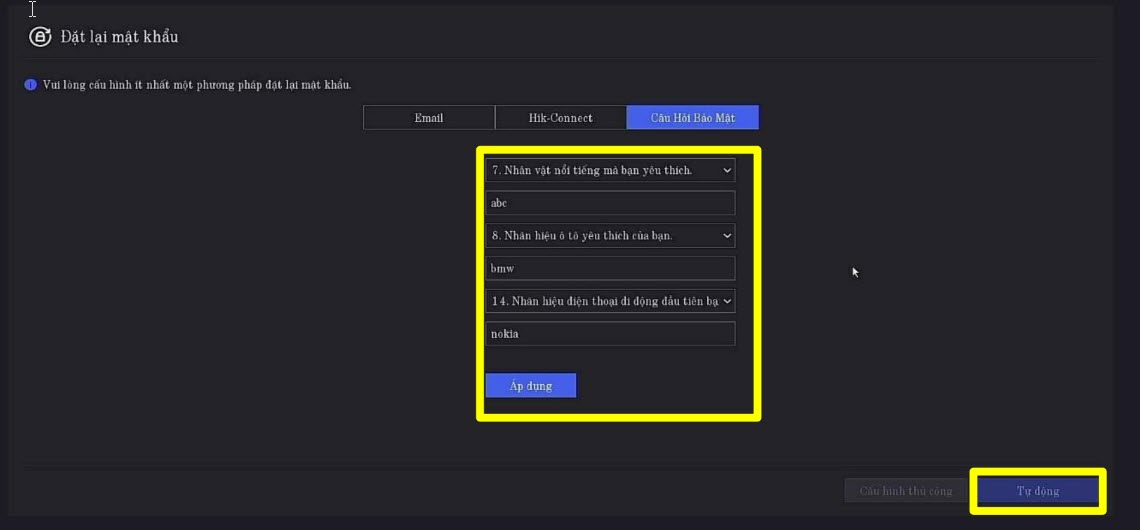Click the 'Đặt lại mật khẩu' heading
Screen dimensions: 1140x530
[x=119, y=37]
